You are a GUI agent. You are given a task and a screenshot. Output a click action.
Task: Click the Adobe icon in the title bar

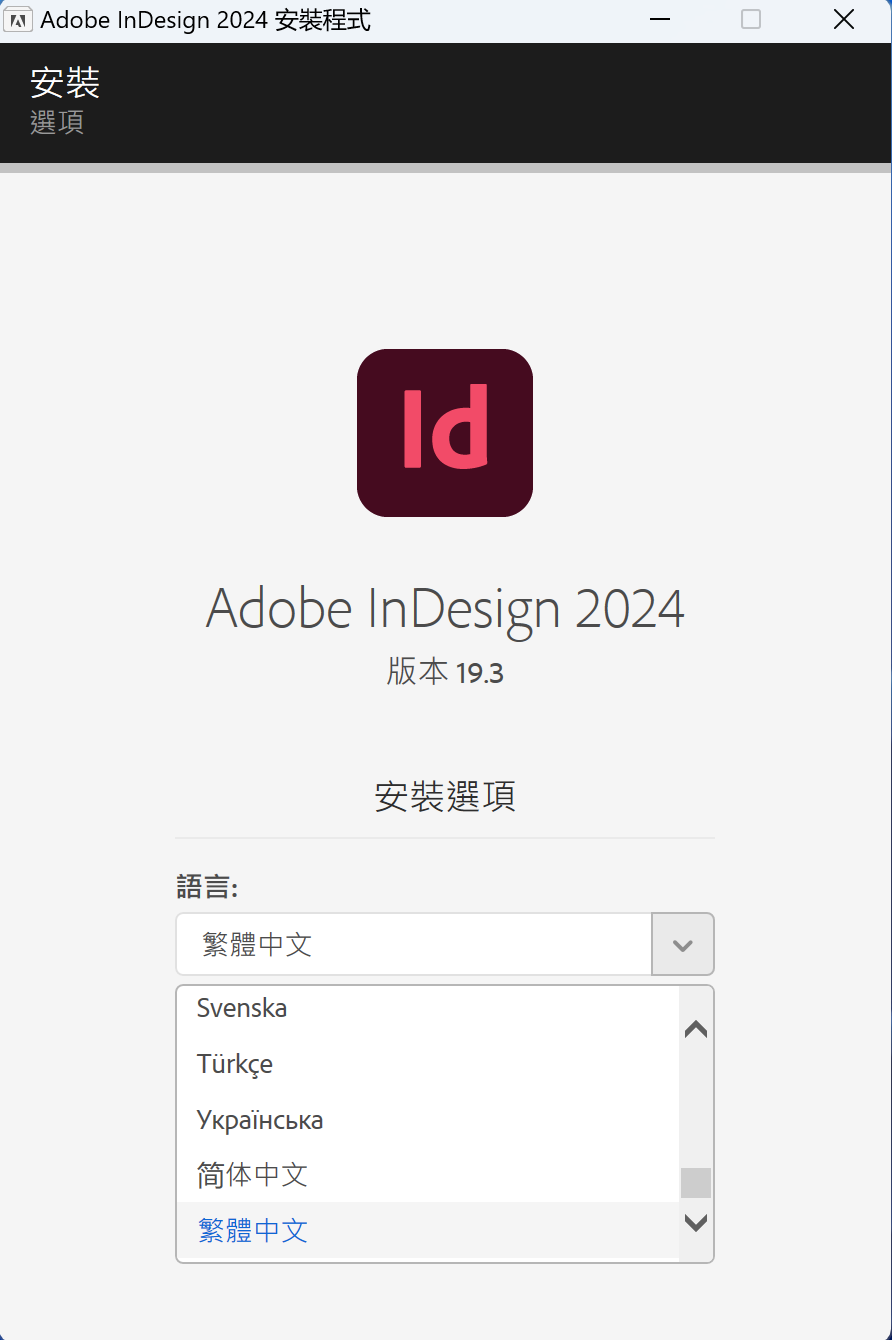point(18,20)
